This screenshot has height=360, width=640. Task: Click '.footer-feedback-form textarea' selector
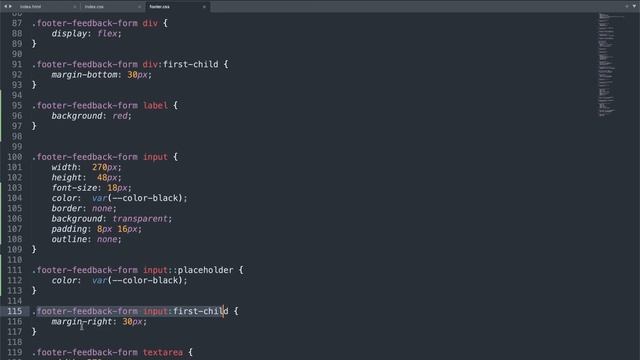tap(107, 352)
